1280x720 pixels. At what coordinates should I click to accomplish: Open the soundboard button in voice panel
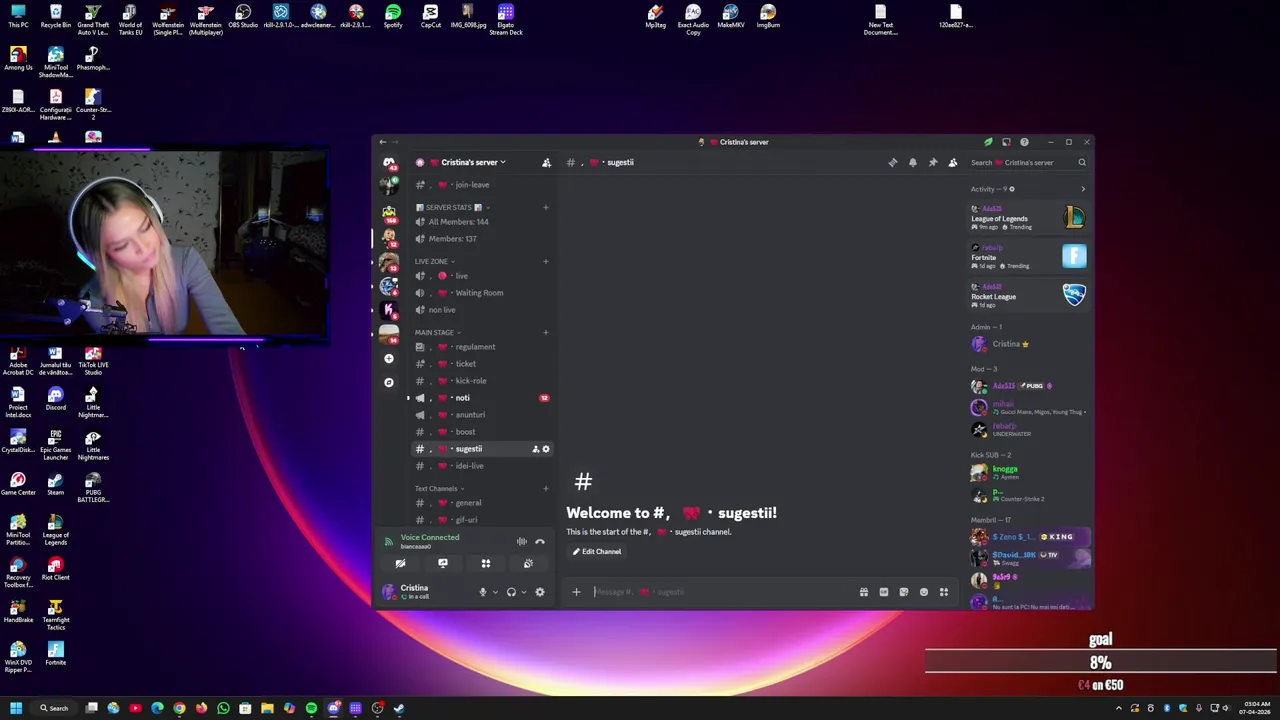[528, 563]
